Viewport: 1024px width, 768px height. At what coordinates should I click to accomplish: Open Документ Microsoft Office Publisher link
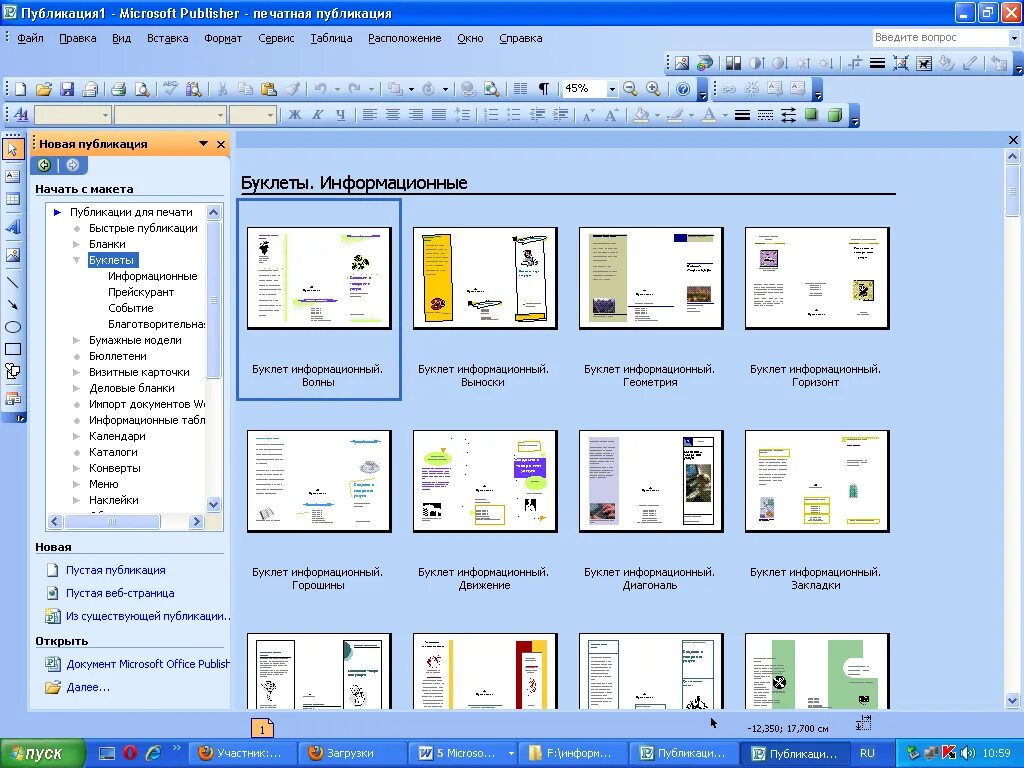point(148,664)
